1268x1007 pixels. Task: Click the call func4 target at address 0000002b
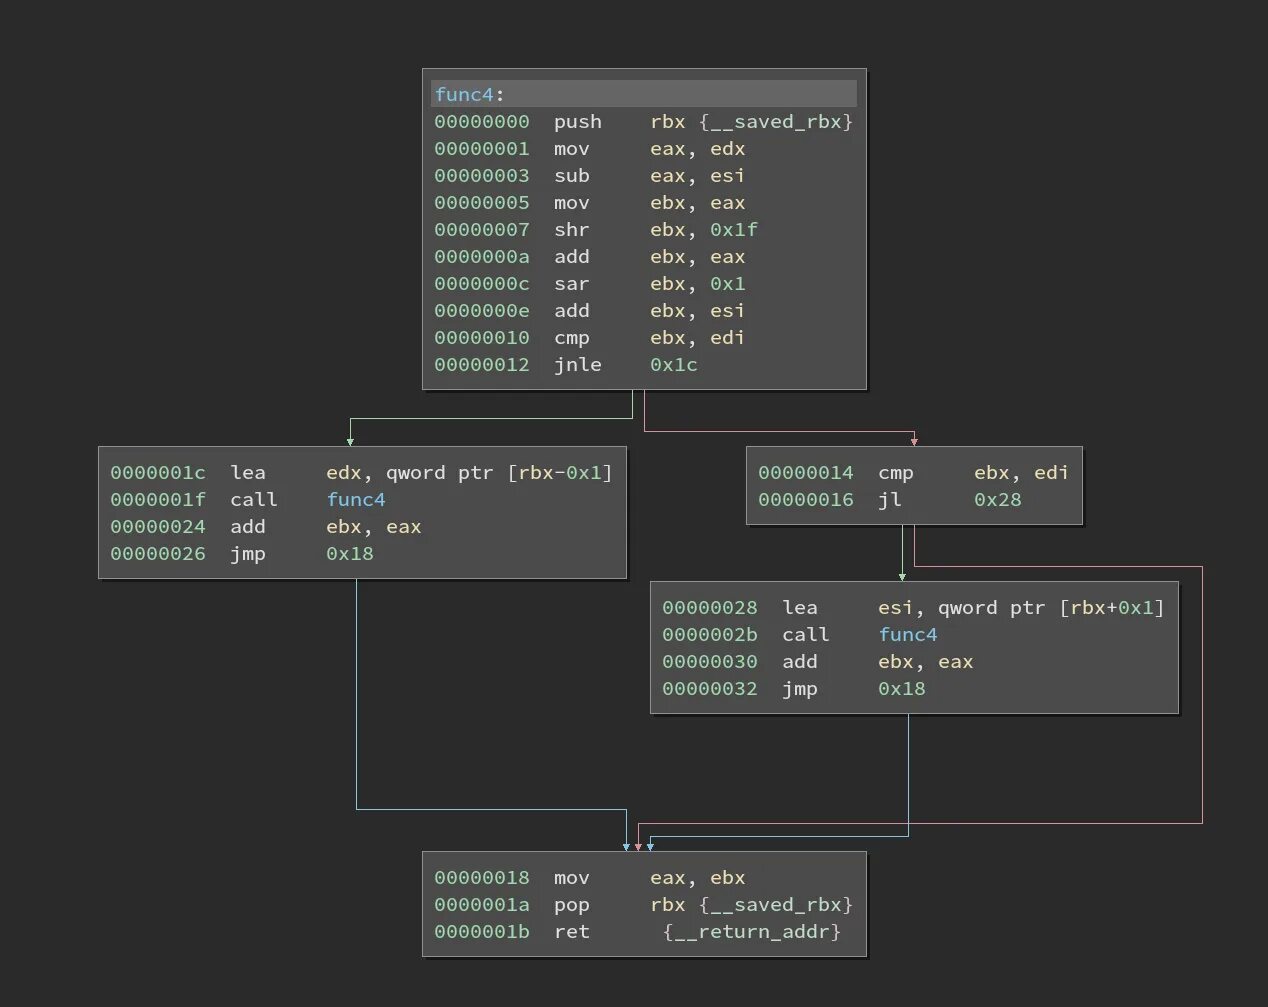click(x=908, y=634)
